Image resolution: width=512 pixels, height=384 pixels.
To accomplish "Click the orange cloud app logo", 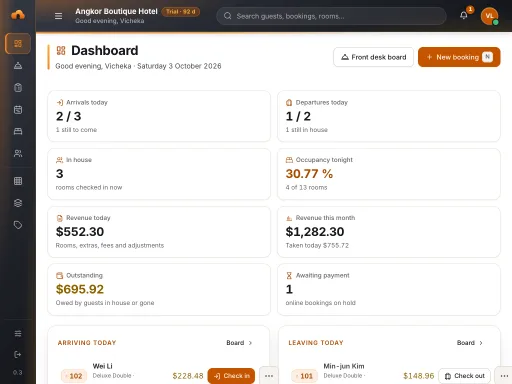I will point(18,15).
